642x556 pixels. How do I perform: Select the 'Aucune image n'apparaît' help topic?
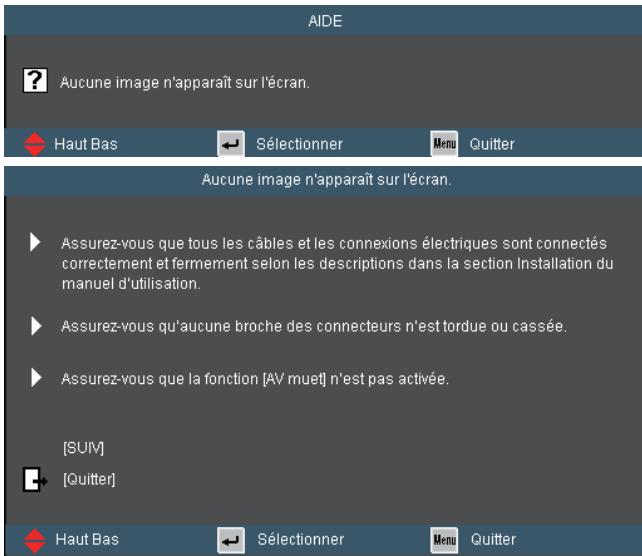(x=185, y=83)
